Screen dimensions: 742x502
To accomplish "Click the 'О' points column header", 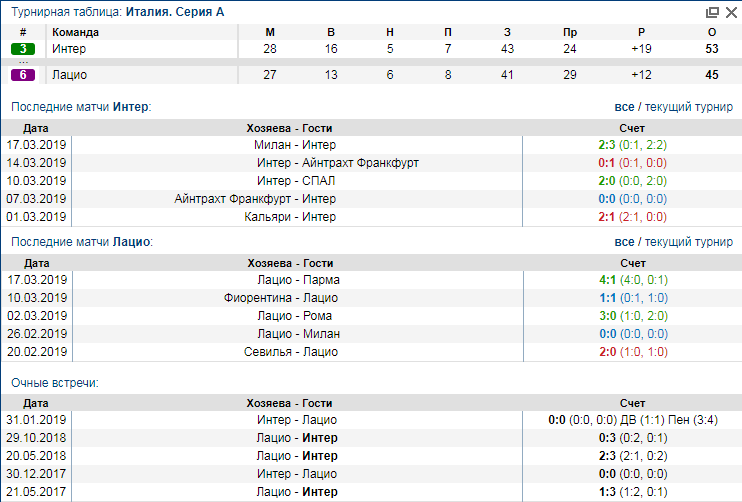I will pyautogui.click(x=711, y=32).
